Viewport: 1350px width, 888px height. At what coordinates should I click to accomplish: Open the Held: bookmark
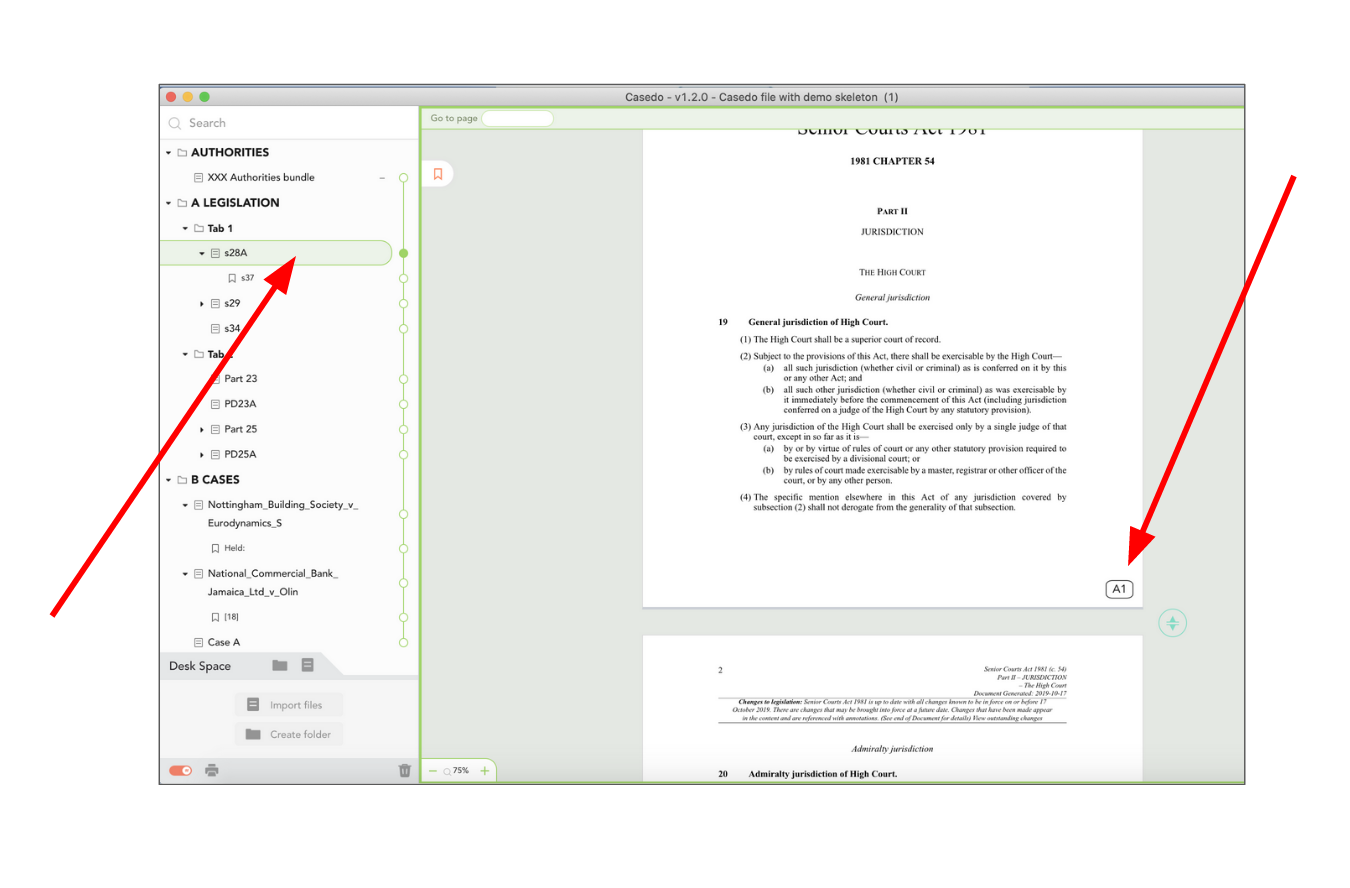[235, 548]
